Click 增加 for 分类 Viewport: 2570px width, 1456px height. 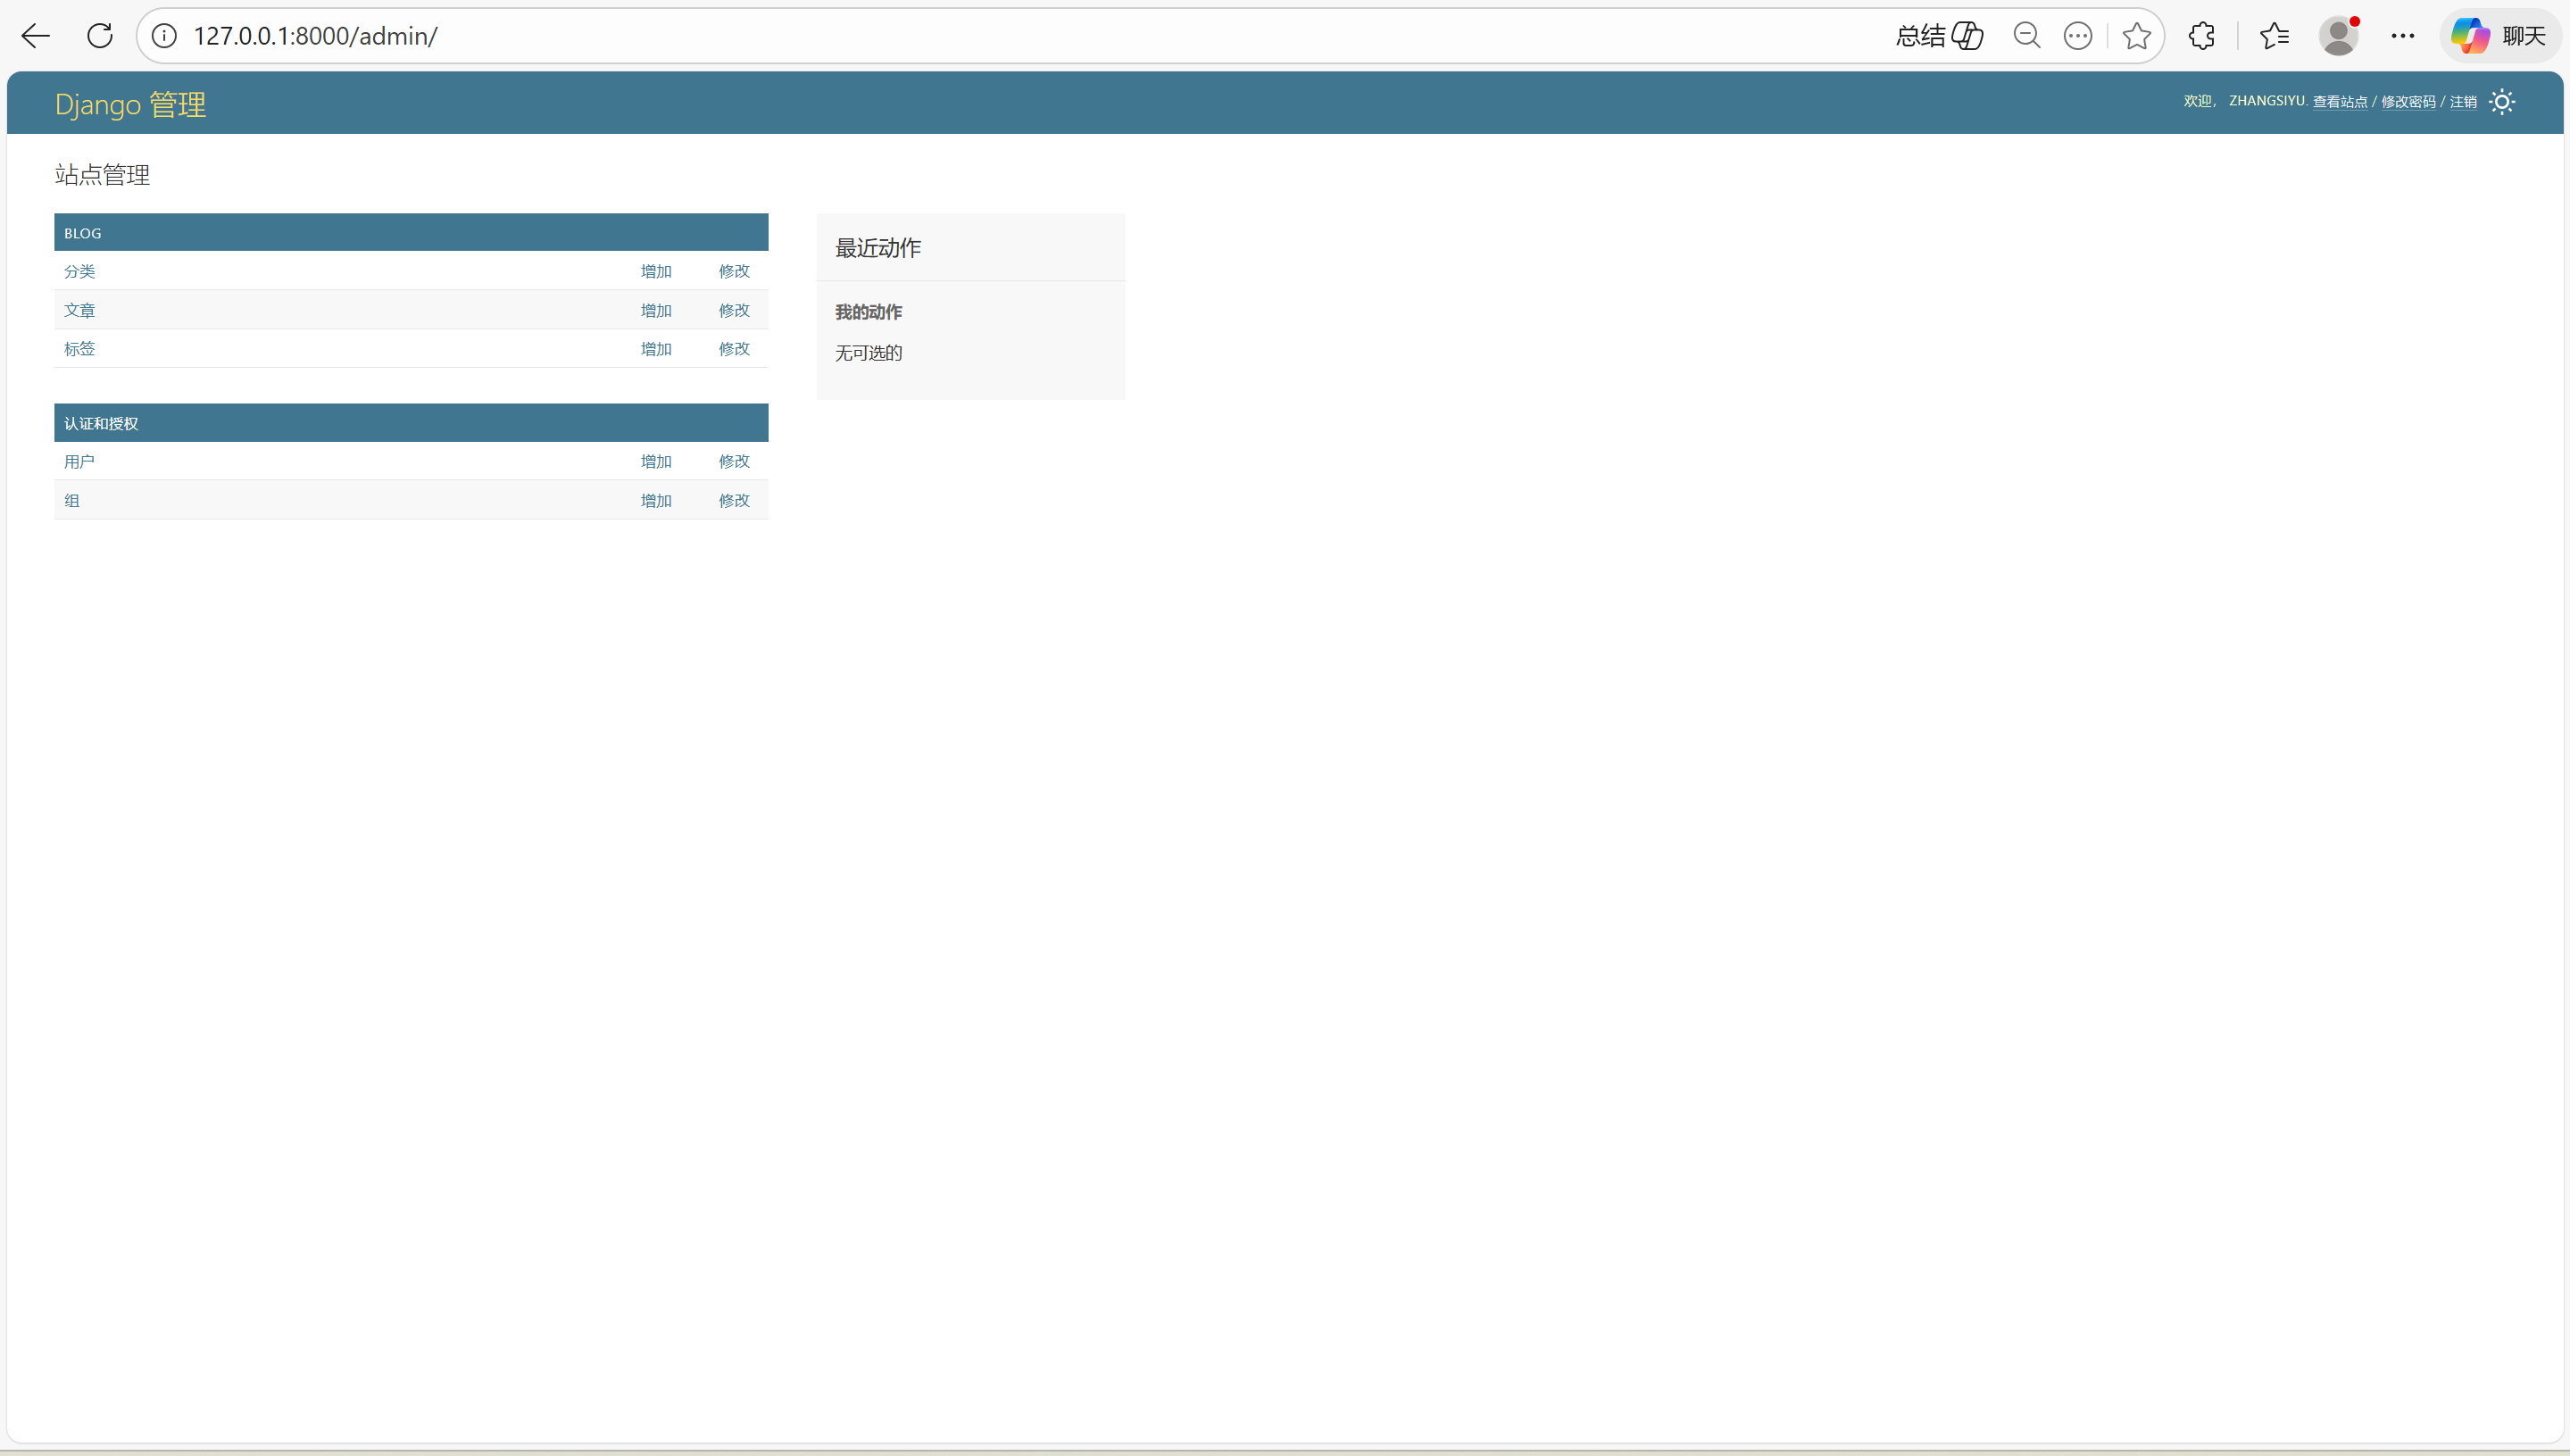coord(656,272)
